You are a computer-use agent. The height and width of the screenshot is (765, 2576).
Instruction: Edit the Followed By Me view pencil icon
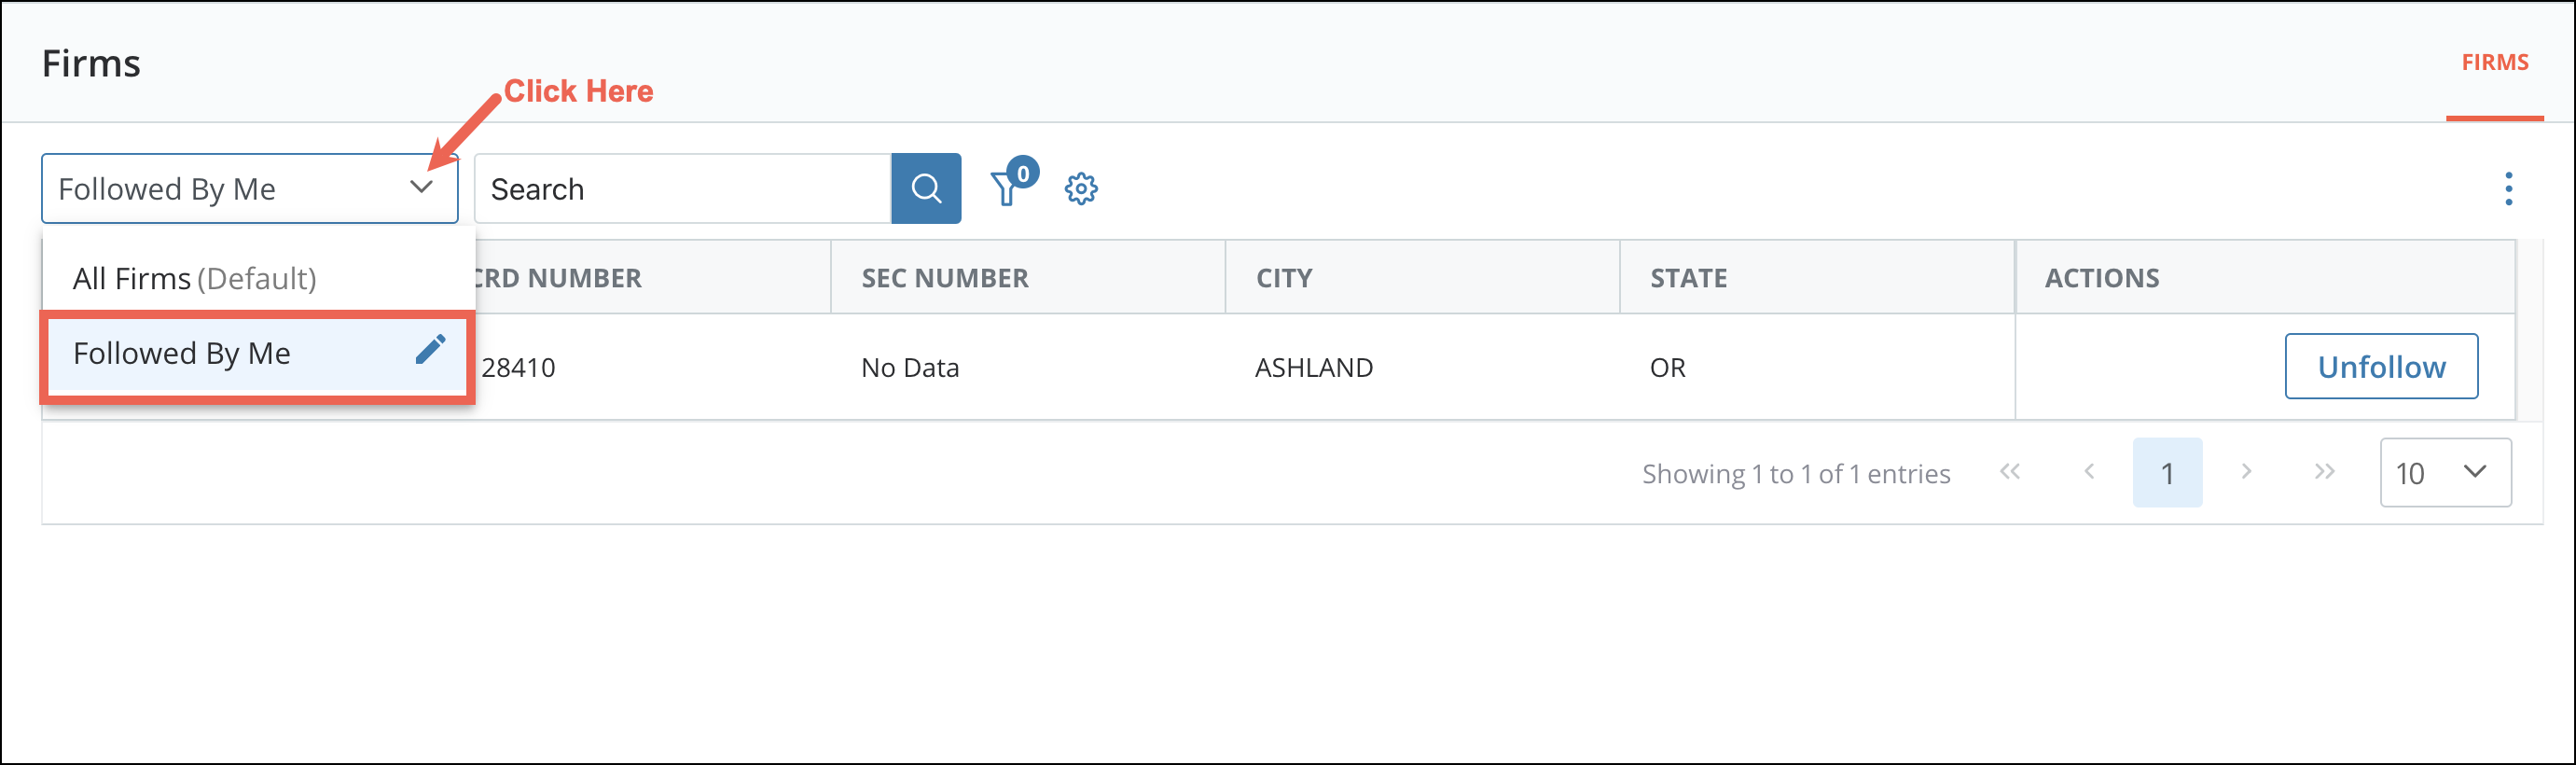coord(430,350)
